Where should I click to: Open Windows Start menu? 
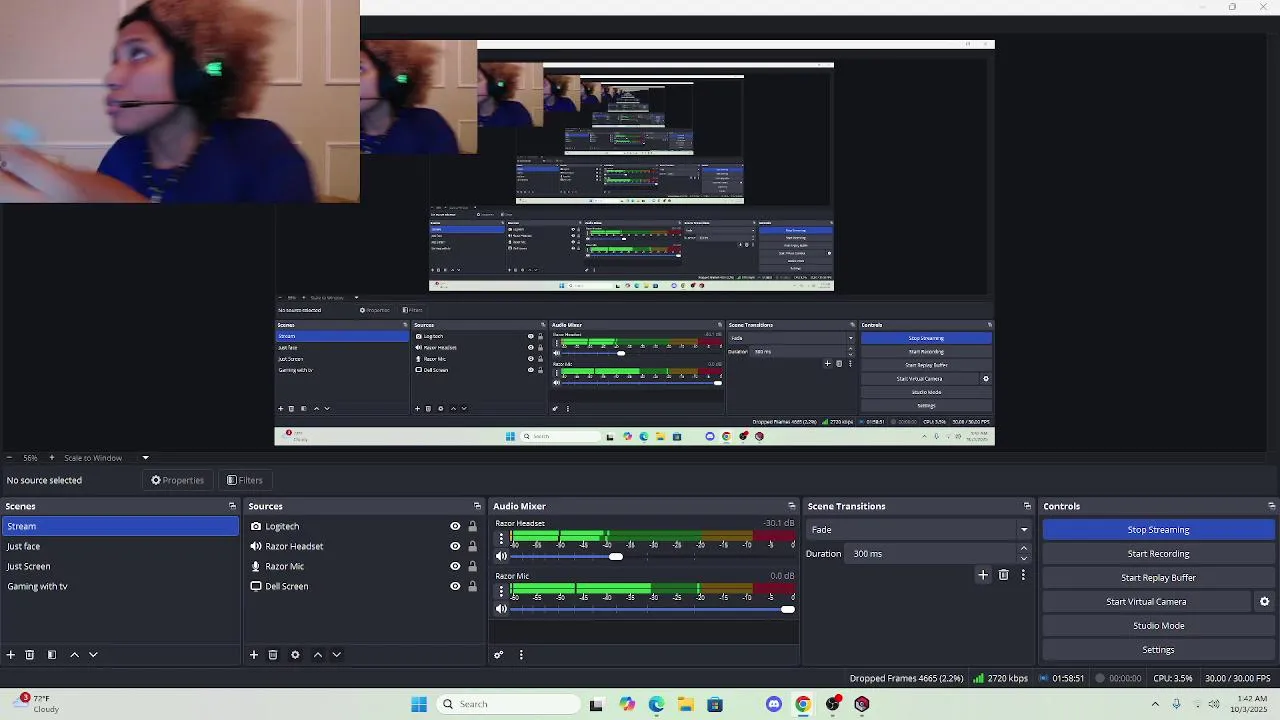coord(419,704)
